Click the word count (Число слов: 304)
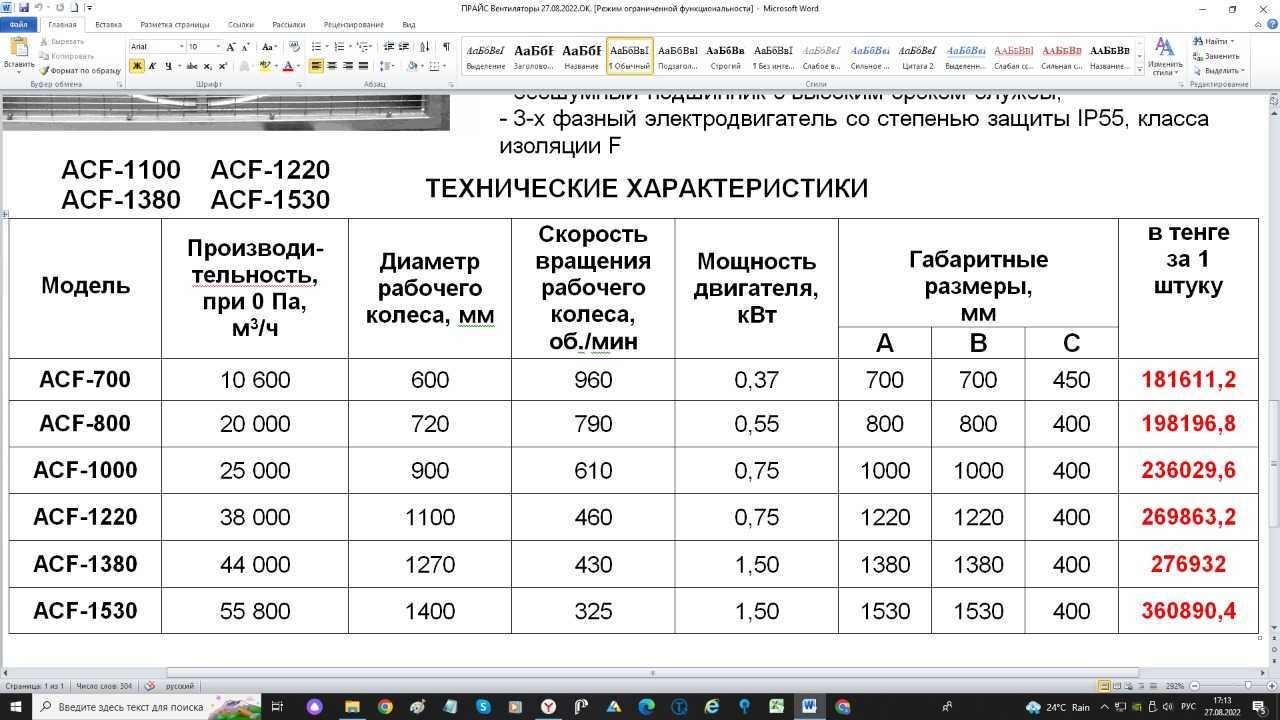The image size is (1280, 720). coord(104,686)
